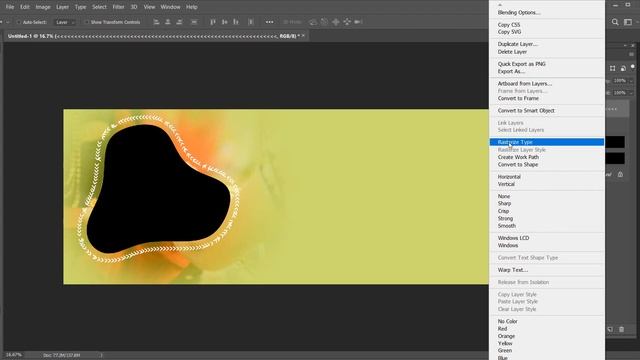The image size is (640, 360).
Task: Align bottom edges icon
Action: pos(236,22)
